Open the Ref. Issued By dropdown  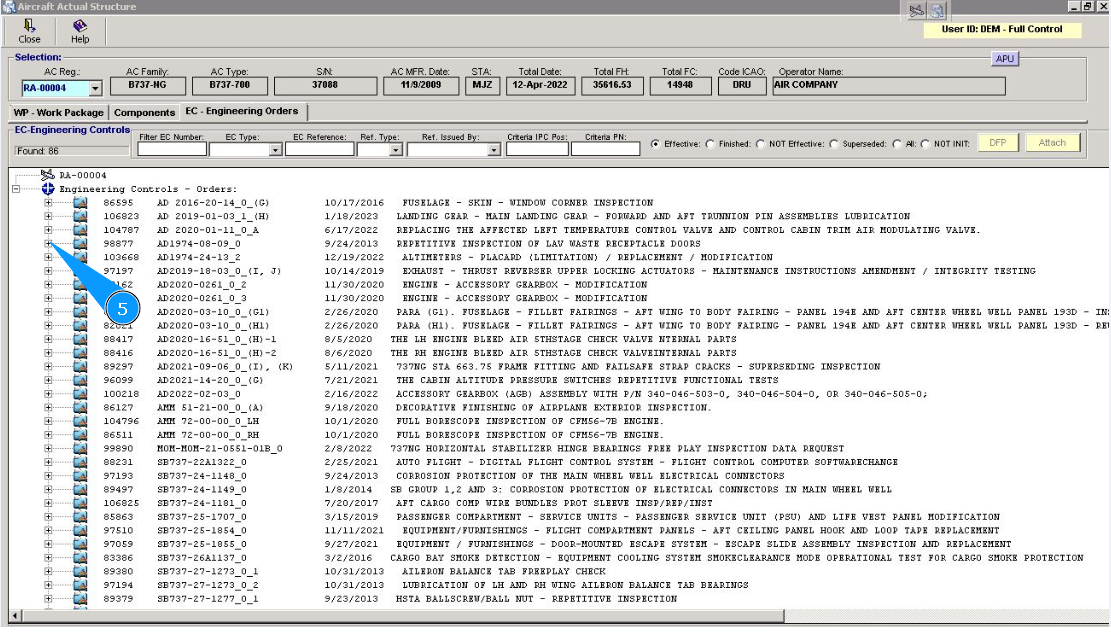[494, 150]
